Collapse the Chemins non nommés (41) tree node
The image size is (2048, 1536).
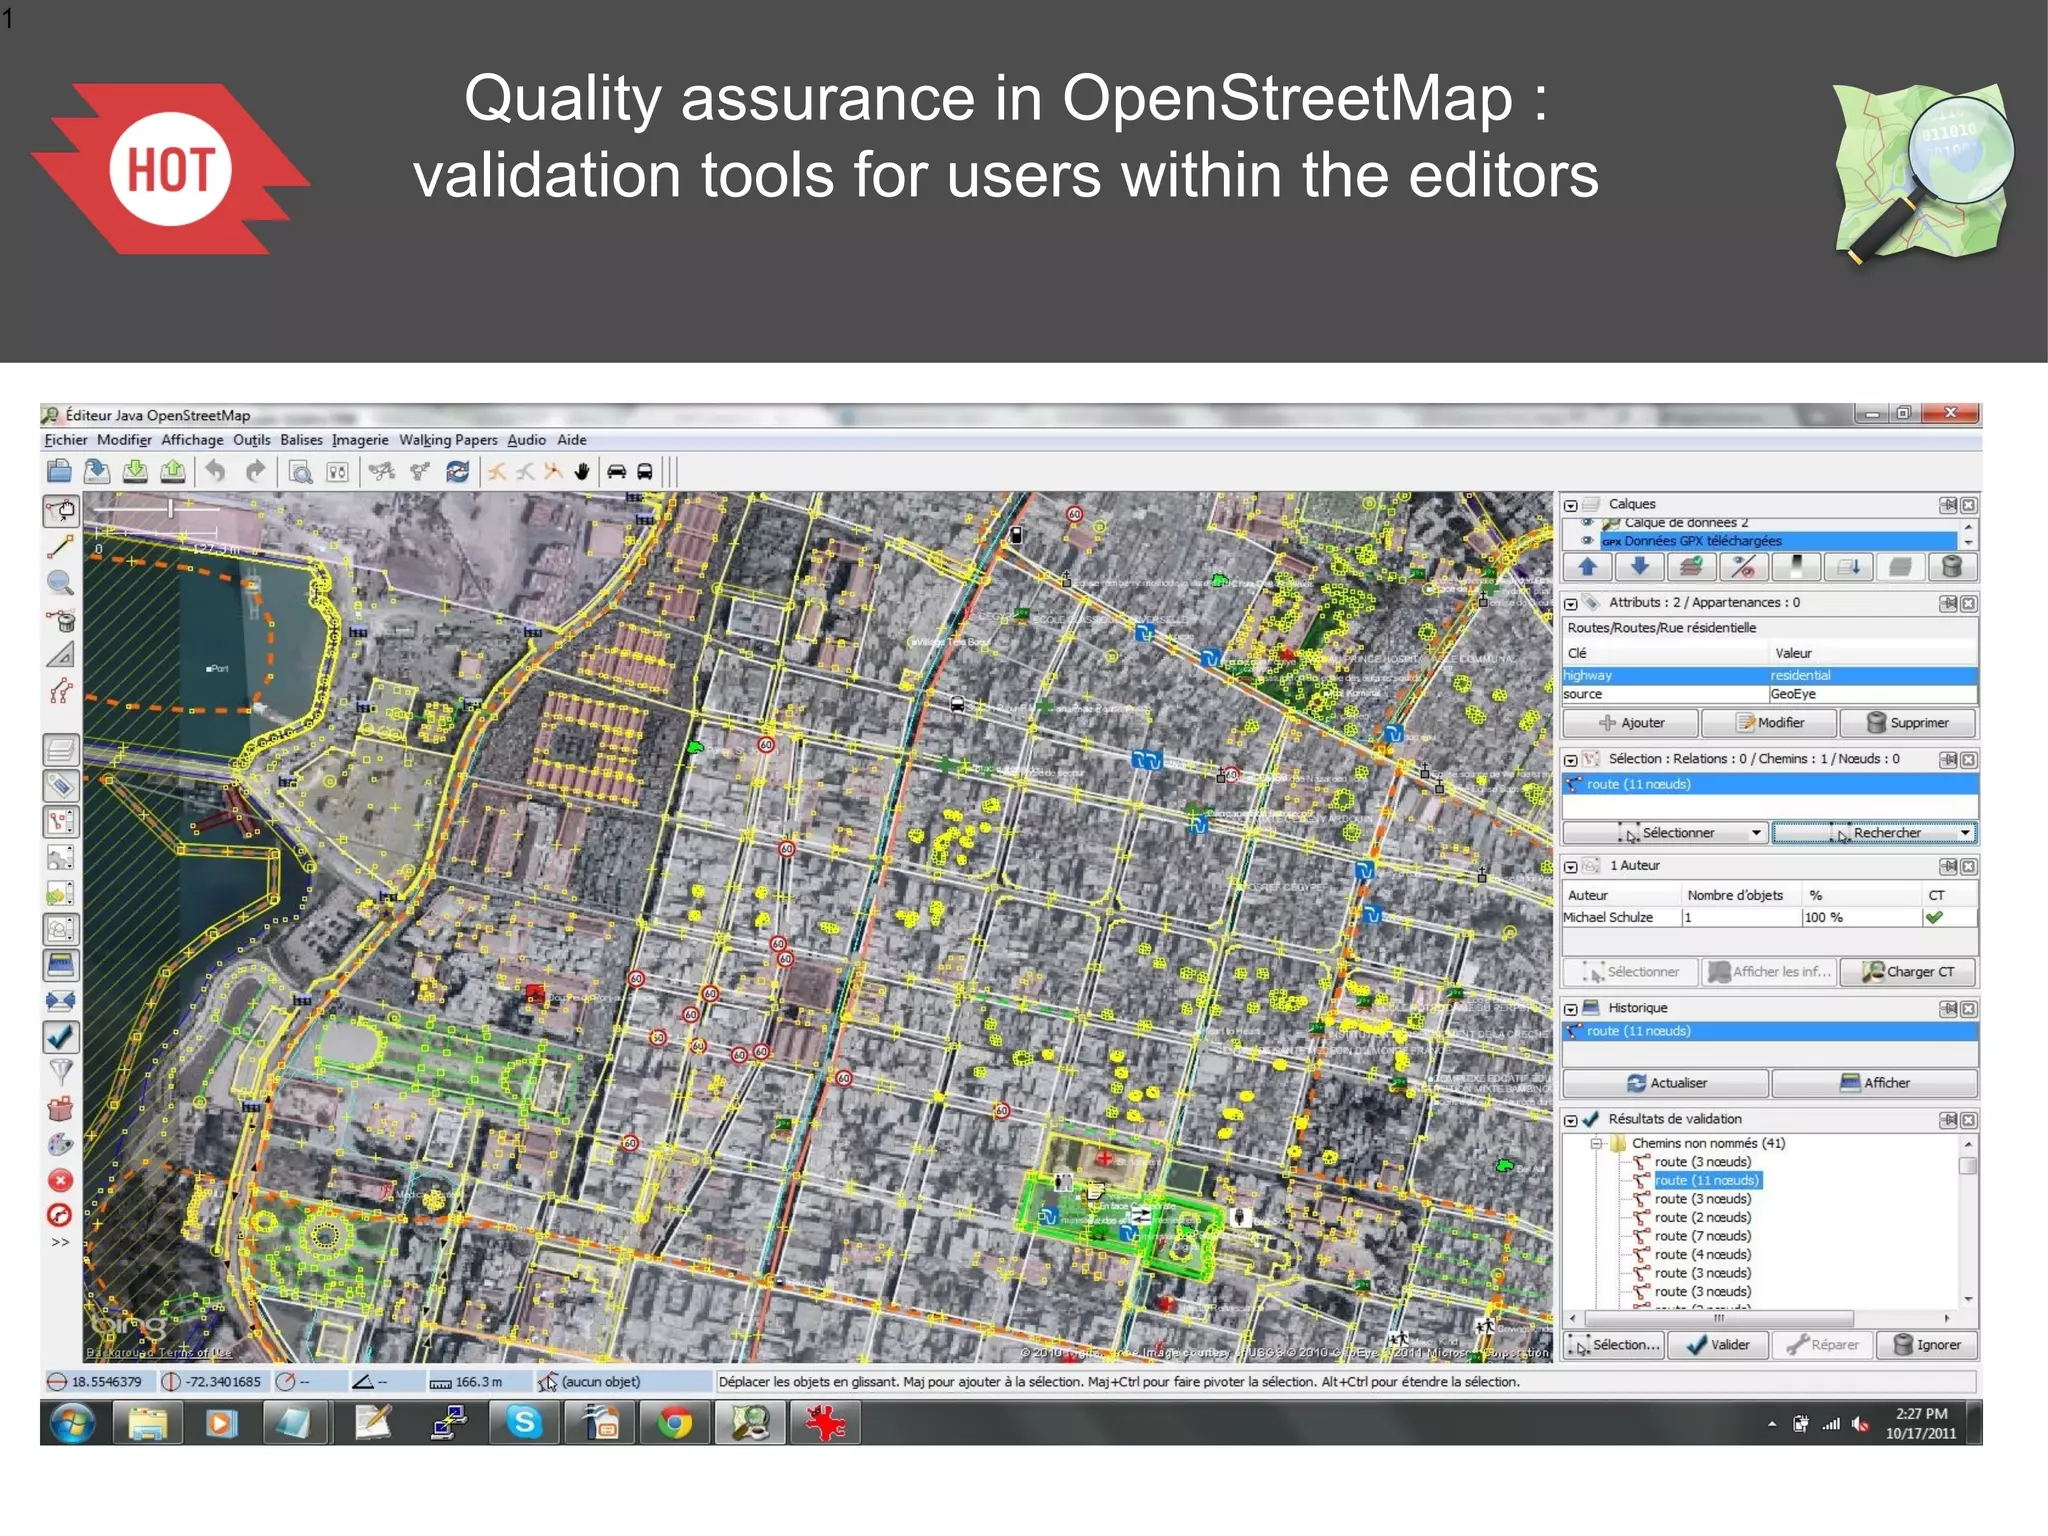click(1596, 1143)
